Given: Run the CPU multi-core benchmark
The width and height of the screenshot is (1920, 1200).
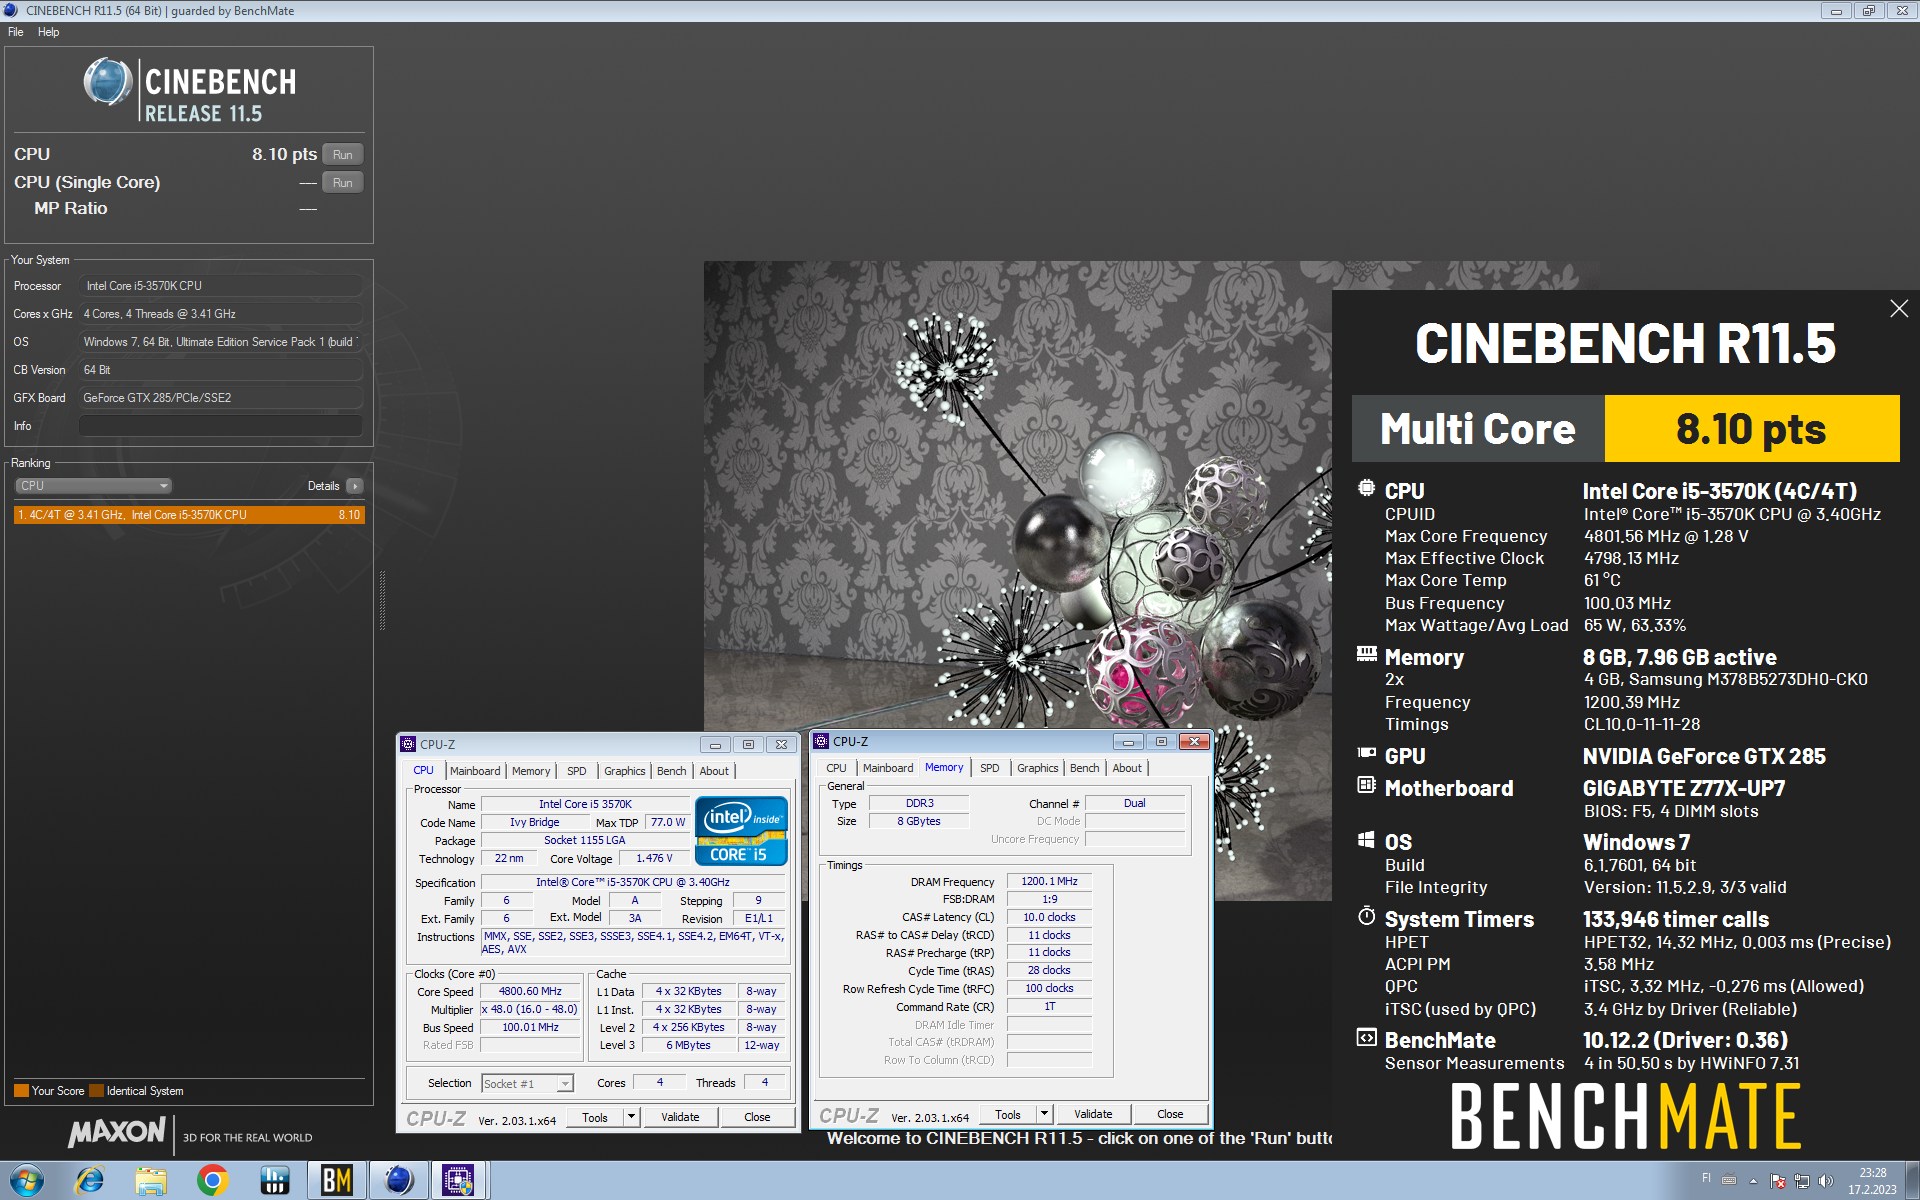Looking at the screenshot, I should [x=342, y=155].
